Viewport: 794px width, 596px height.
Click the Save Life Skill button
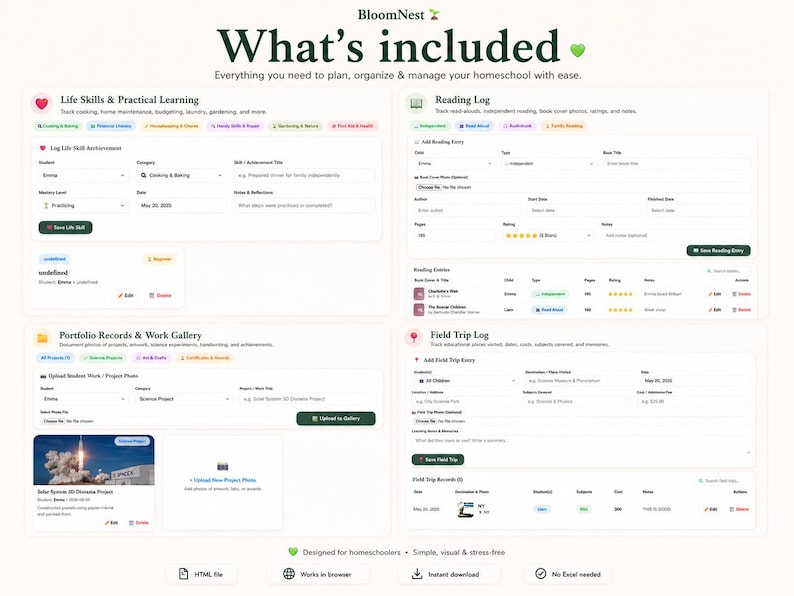(x=65, y=228)
